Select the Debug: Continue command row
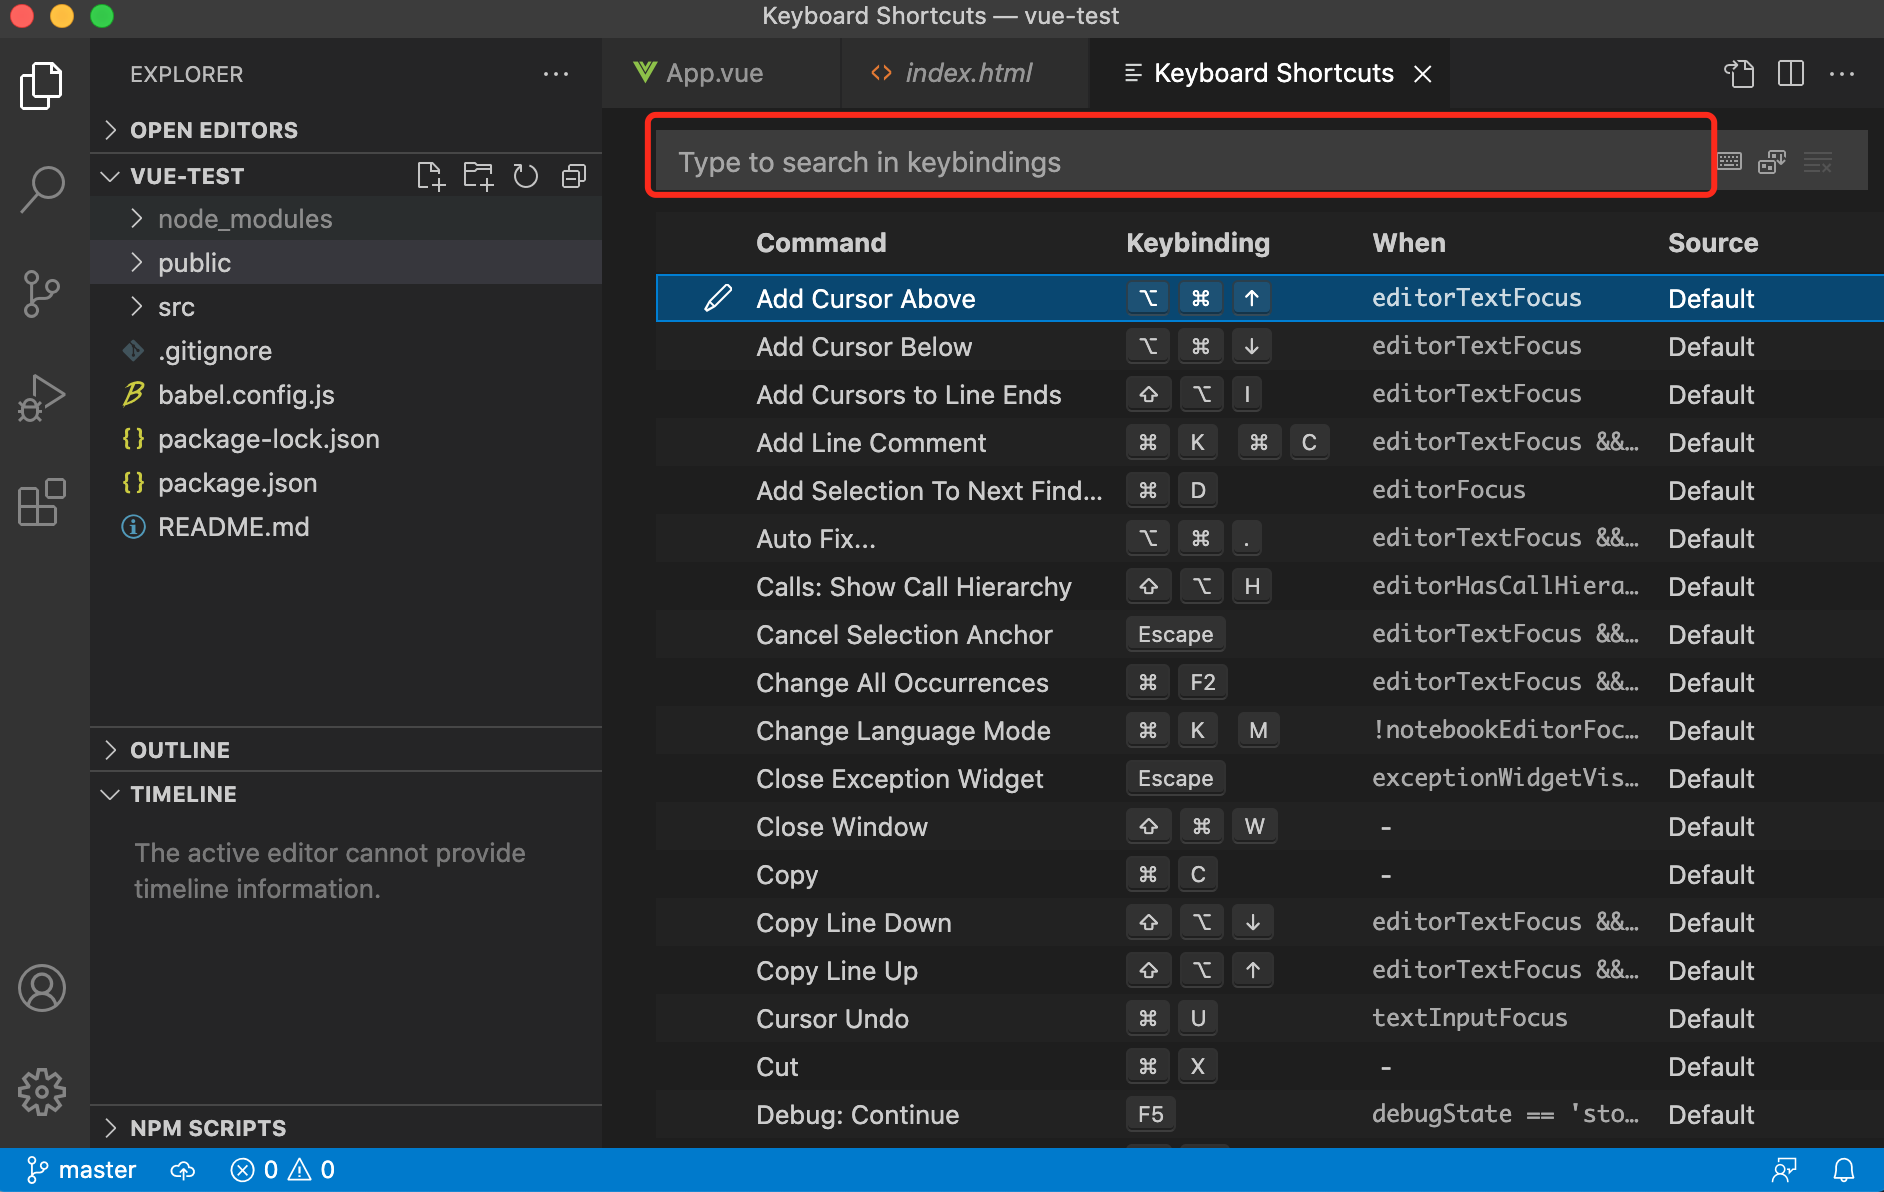Viewport: 1884px width, 1192px height. pyautogui.click(x=1270, y=1115)
